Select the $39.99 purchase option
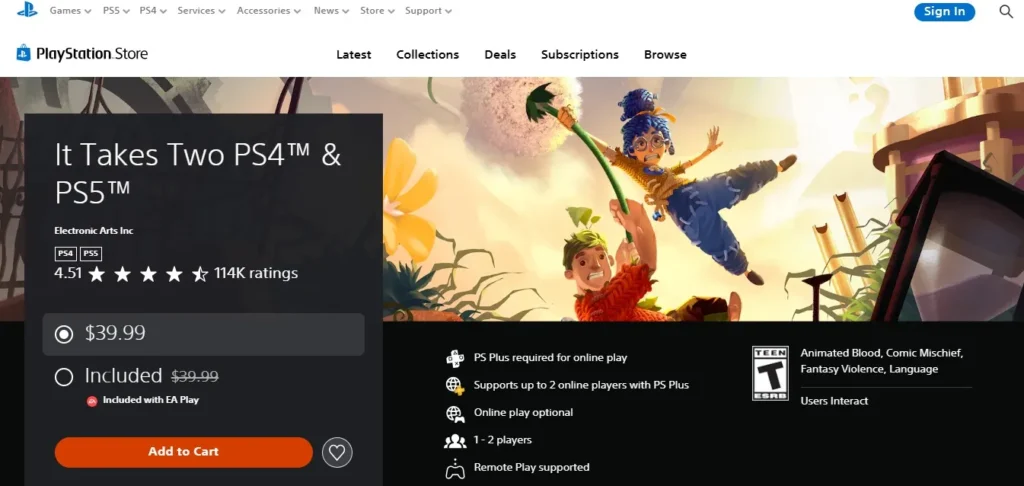The image size is (1024, 486). tap(64, 334)
